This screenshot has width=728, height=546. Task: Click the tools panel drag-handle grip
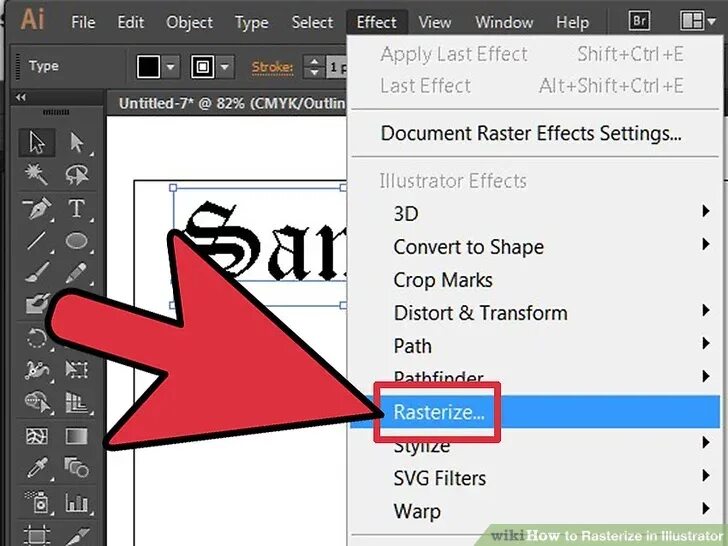click(56, 112)
